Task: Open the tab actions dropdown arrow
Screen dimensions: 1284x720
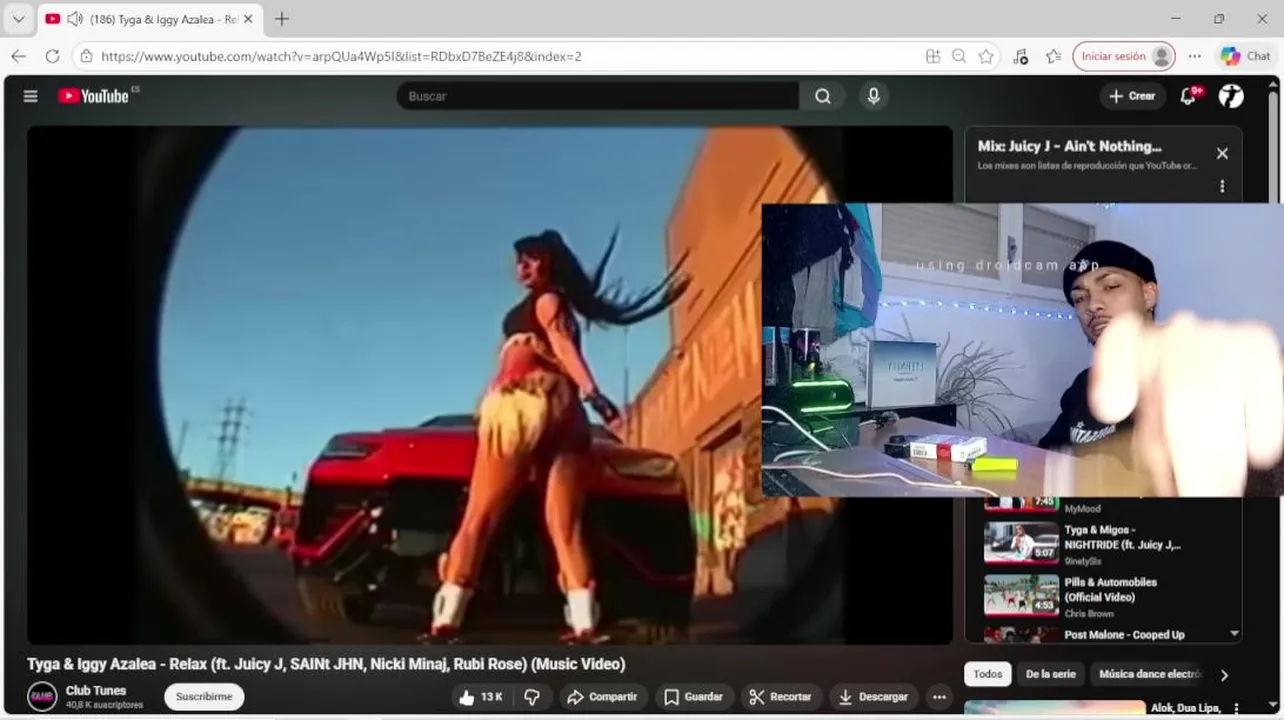Action: click(18, 19)
